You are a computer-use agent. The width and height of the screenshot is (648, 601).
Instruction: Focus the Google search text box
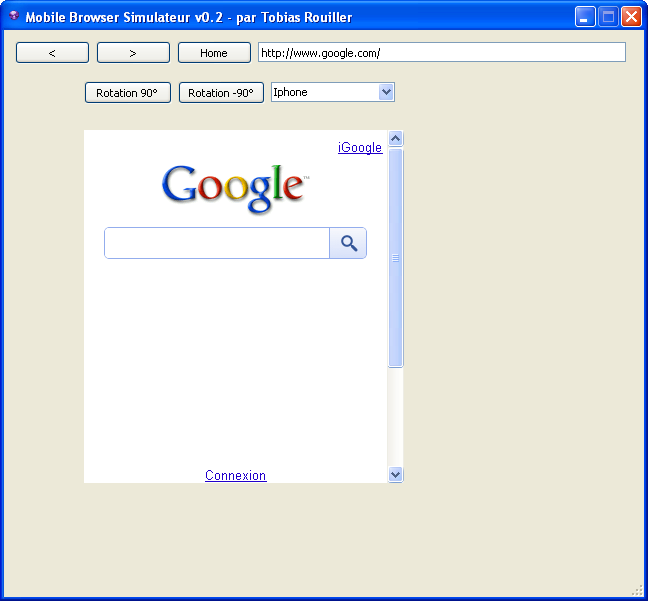[x=217, y=243]
